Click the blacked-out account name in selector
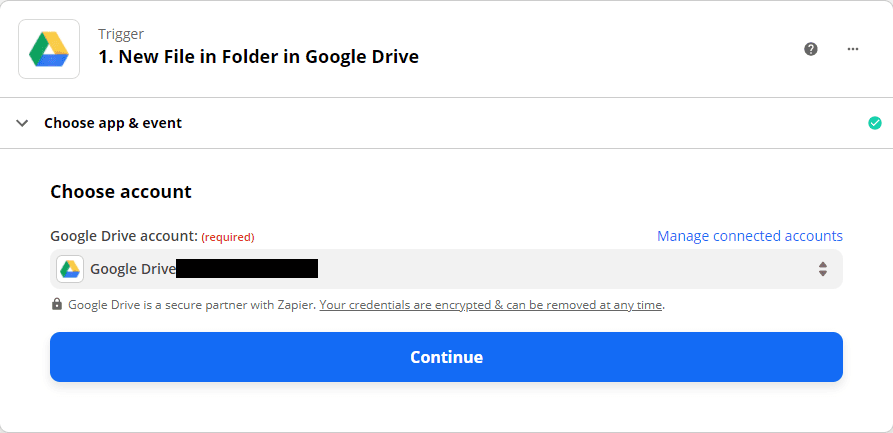Viewport: 893px width, 433px height. [247, 268]
